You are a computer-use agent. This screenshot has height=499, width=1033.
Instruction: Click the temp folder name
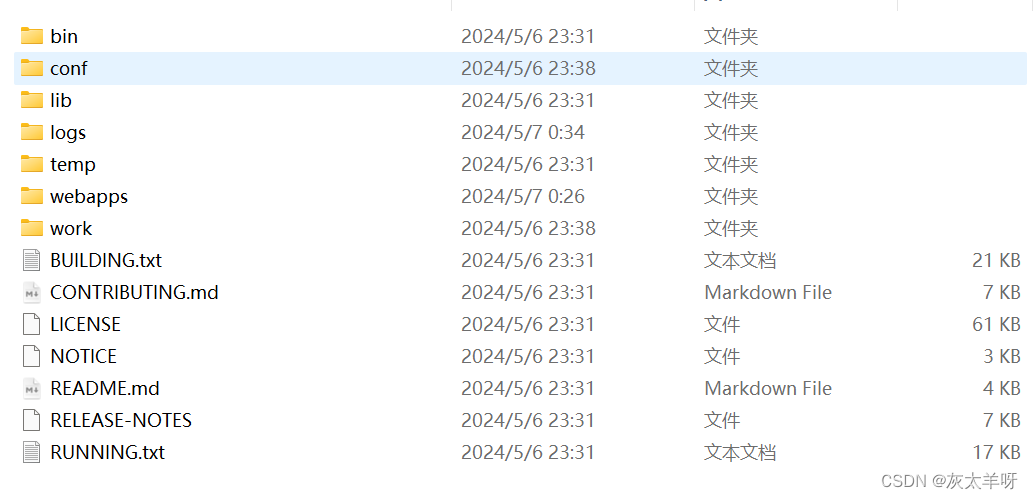click(72, 165)
